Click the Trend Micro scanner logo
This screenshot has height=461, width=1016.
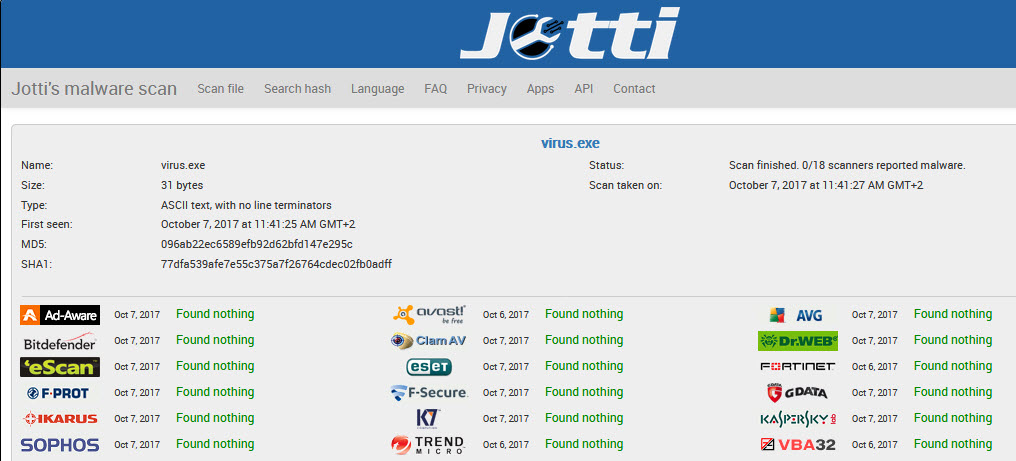(428, 445)
